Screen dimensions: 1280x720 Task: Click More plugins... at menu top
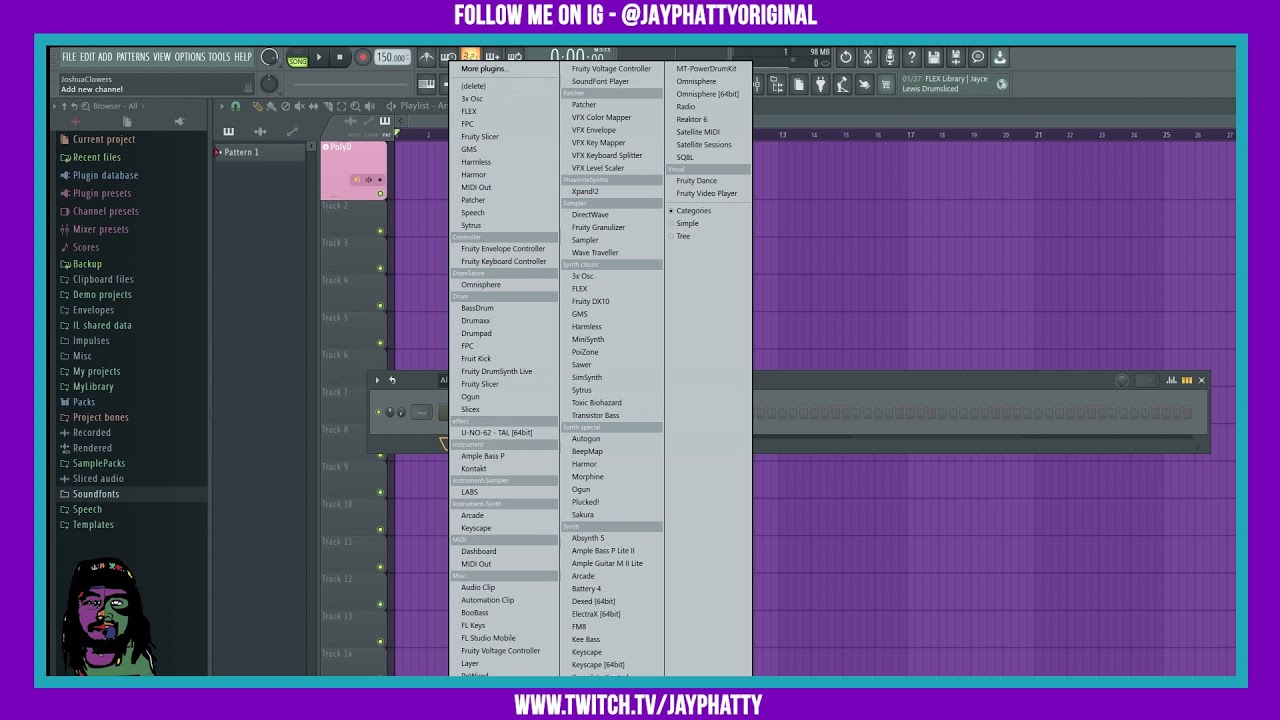pyautogui.click(x=484, y=69)
